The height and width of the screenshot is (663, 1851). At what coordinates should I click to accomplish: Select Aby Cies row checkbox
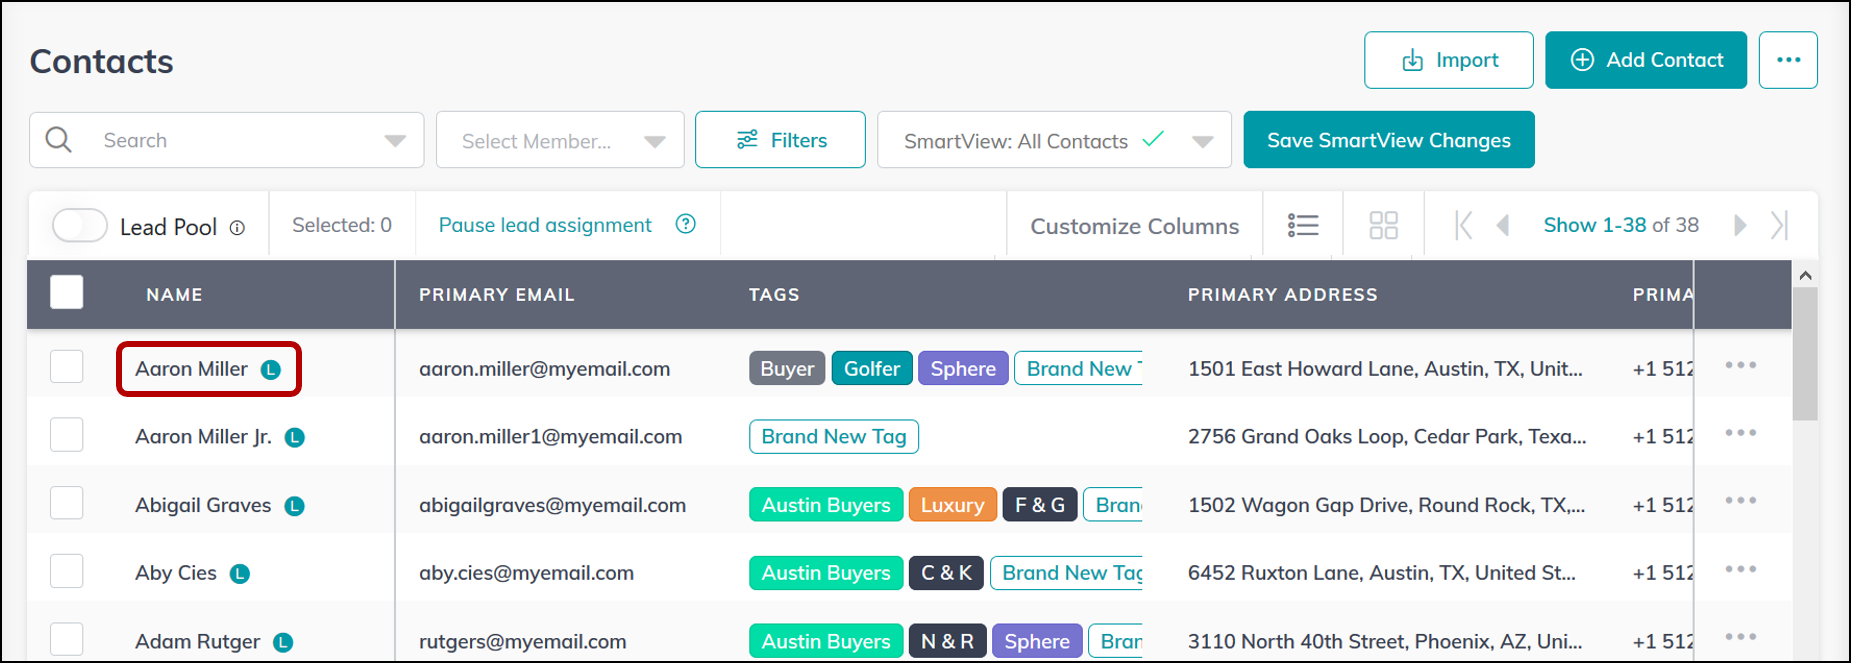coord(67,571)
